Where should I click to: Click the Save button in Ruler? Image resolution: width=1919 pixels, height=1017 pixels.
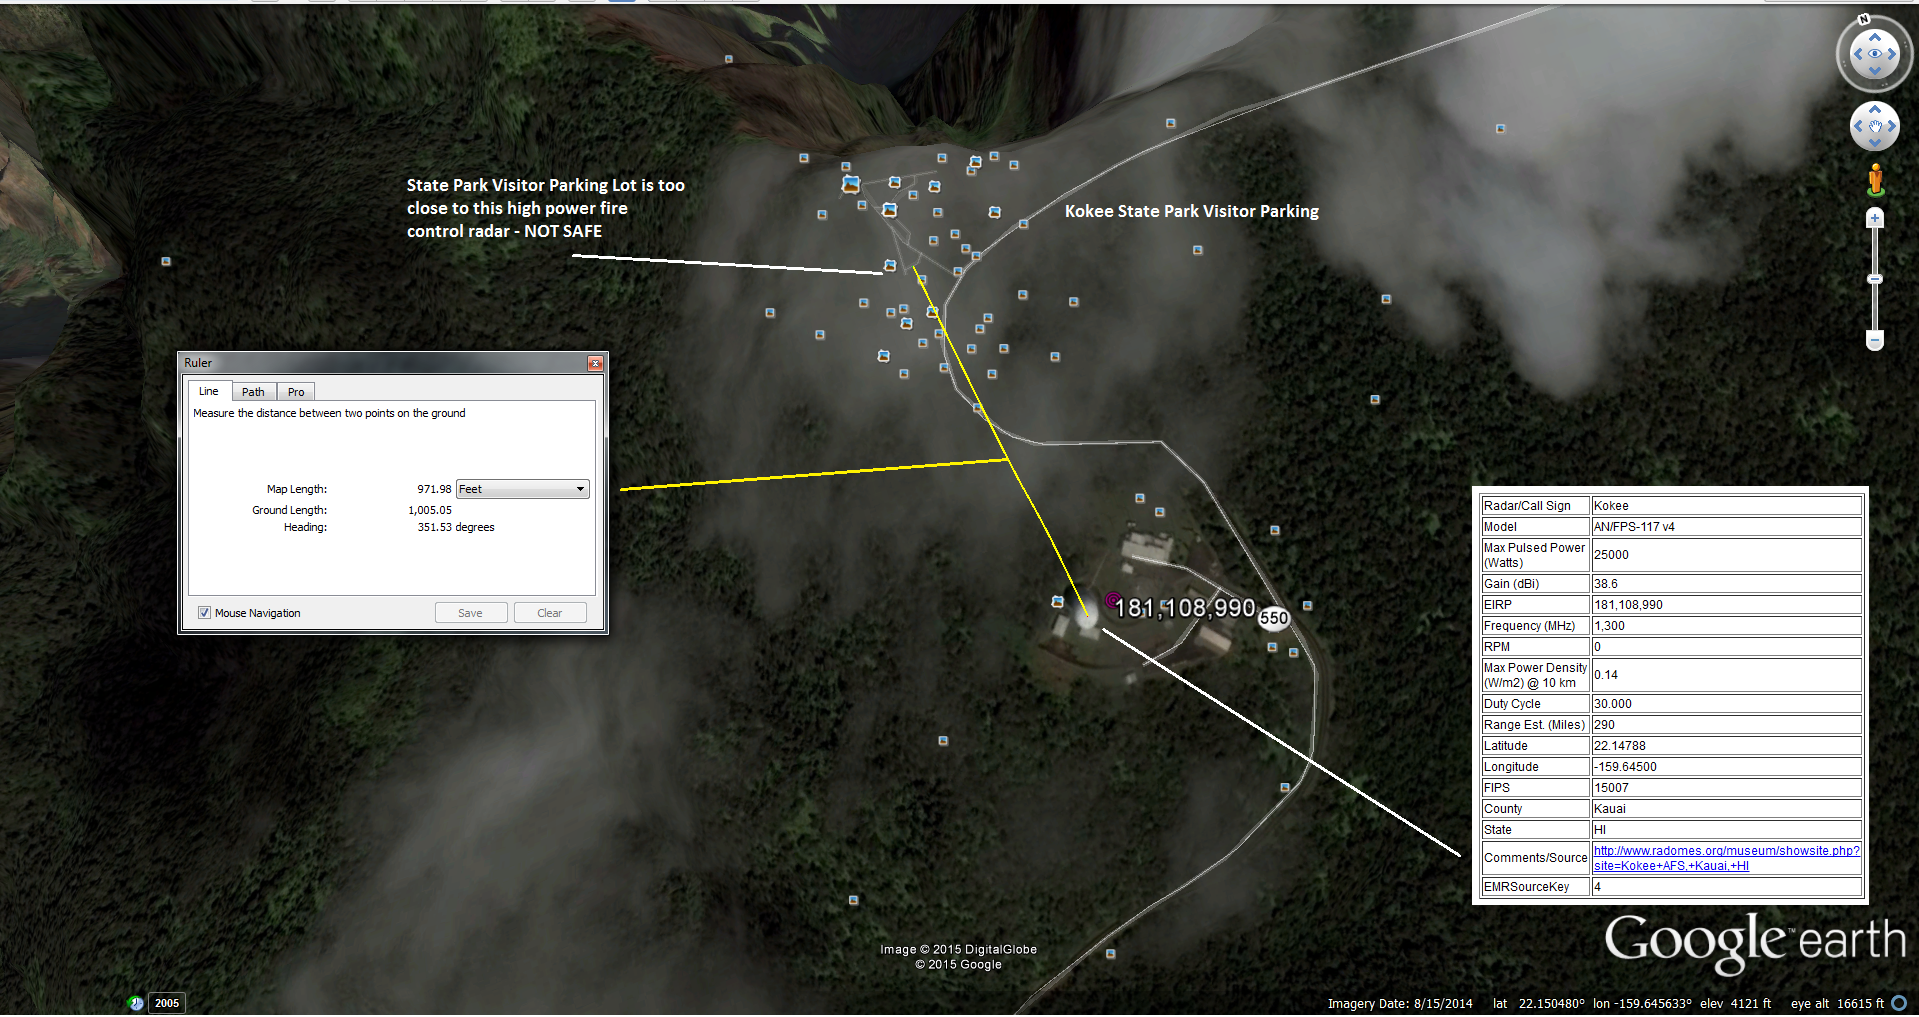click(x=470, y=613)
